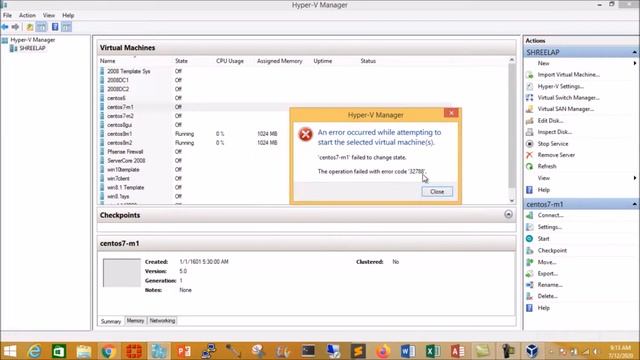Open the View menu in menu bar
Image resolution: width=640 pixels, height=360 pixels.
(x=49, y=16)
